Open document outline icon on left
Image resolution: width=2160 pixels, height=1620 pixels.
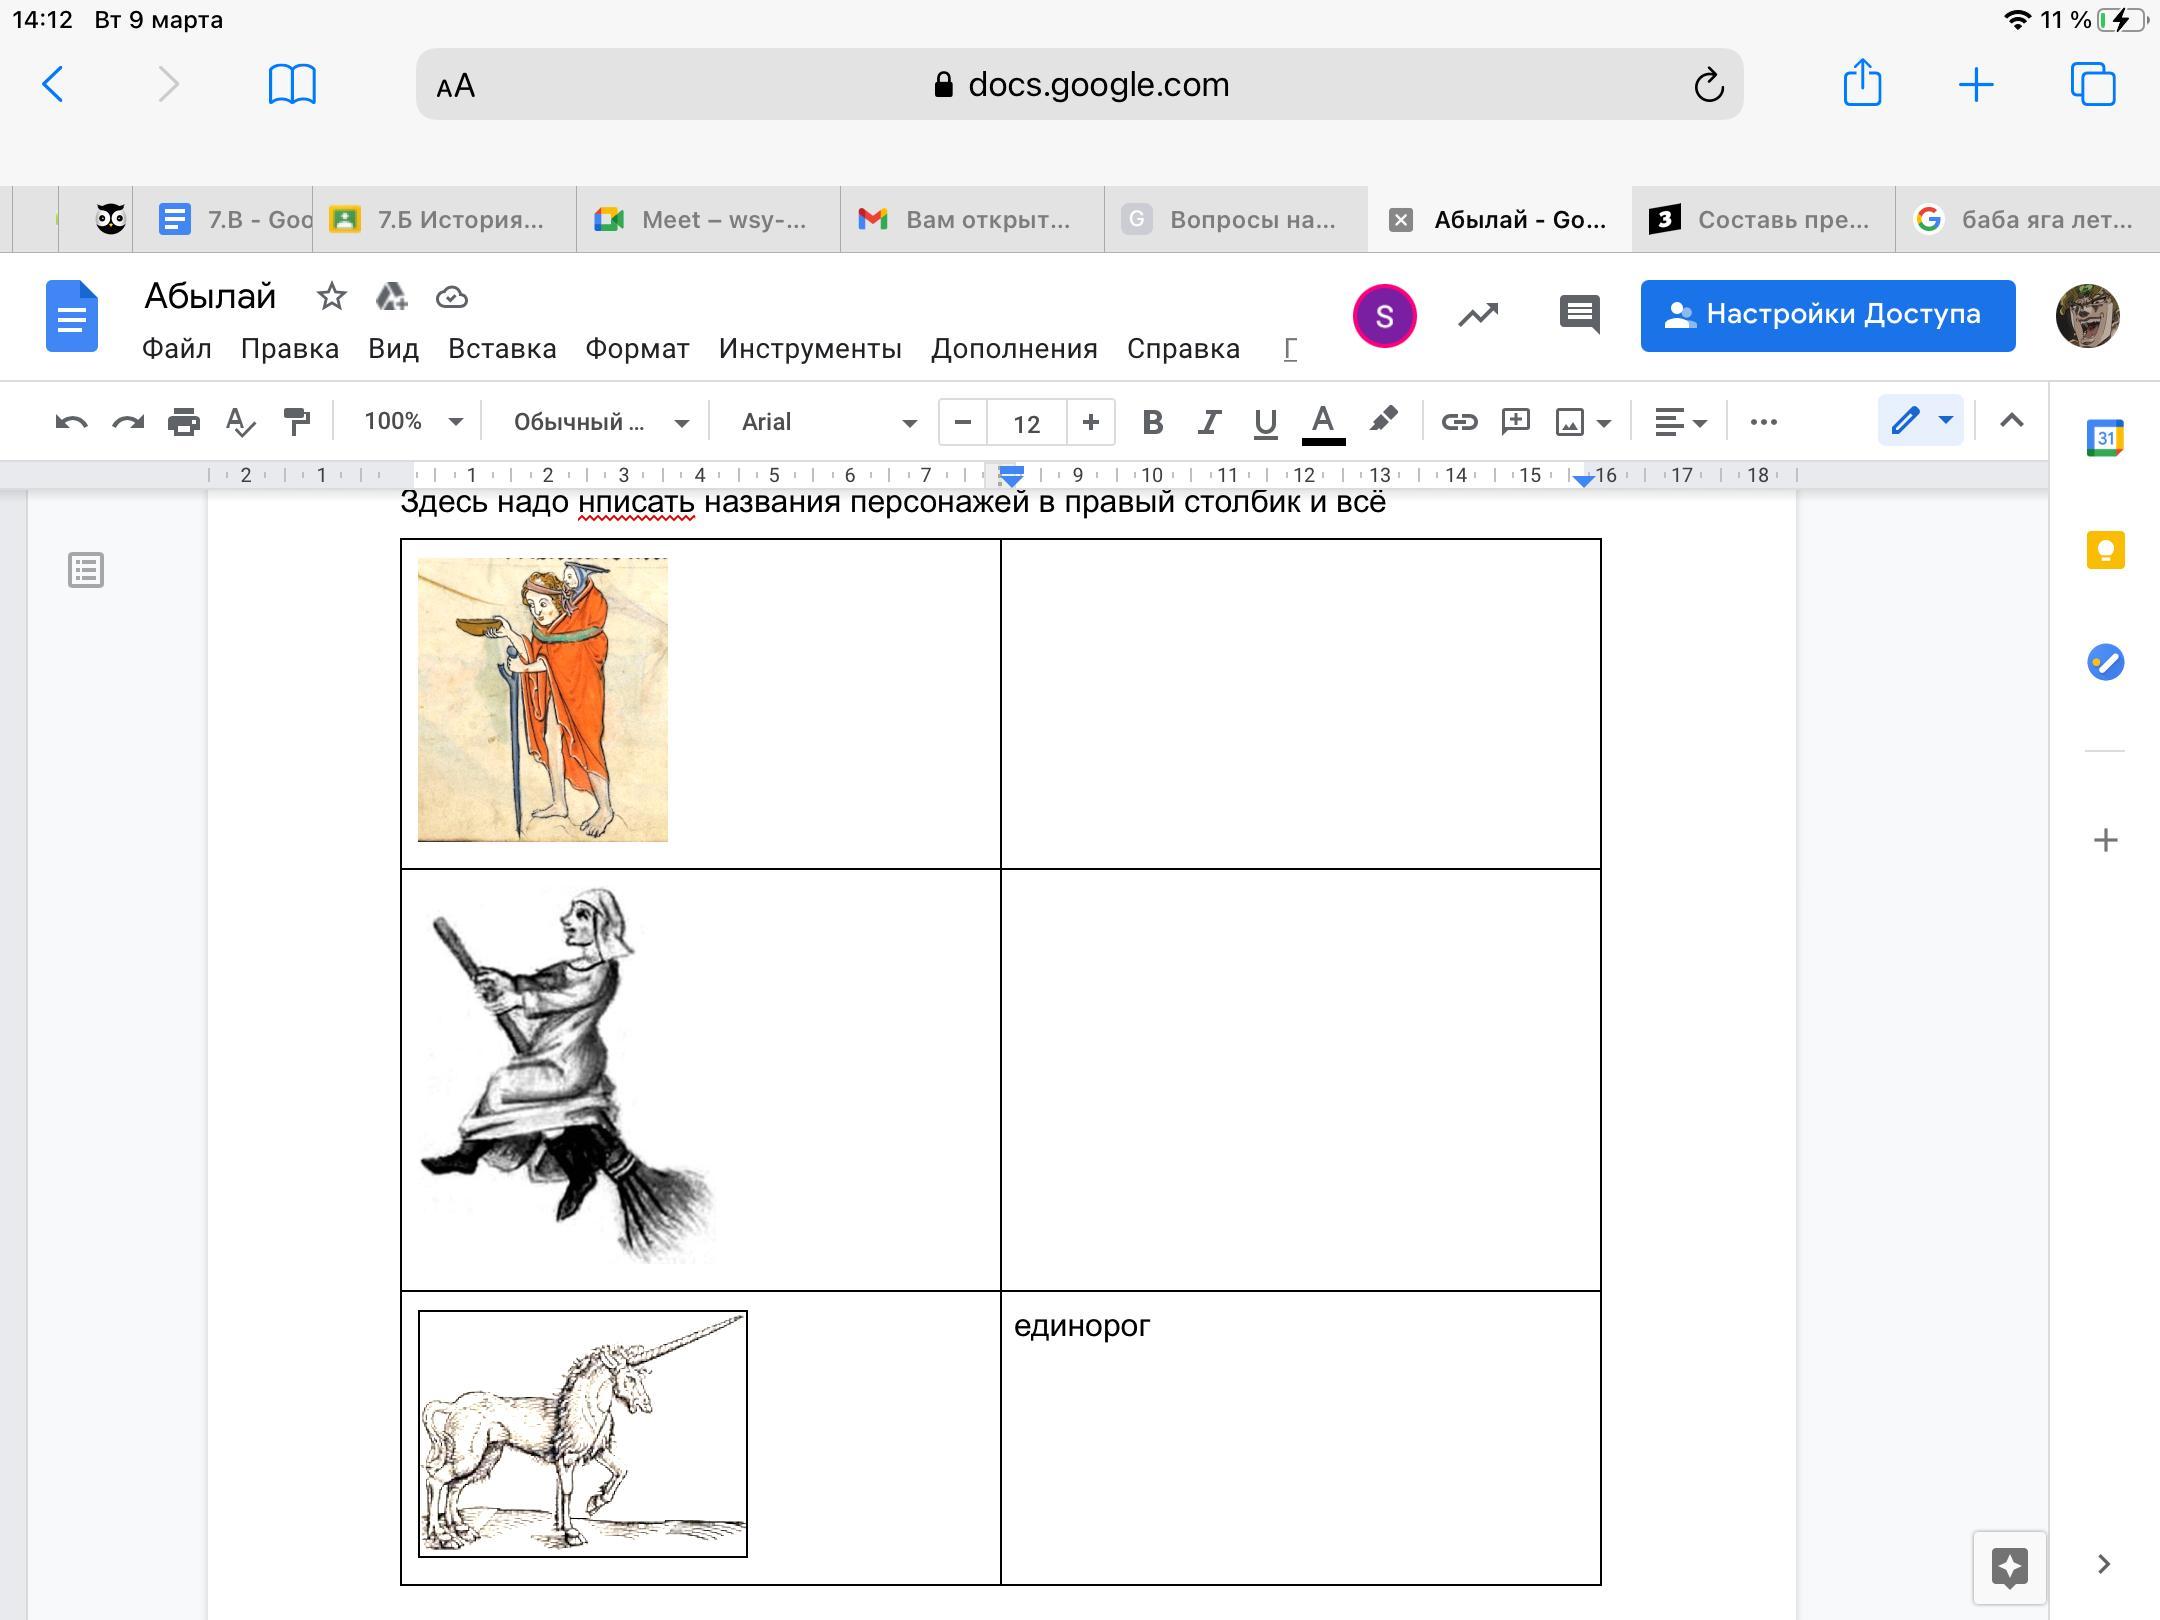coord(86,570)
